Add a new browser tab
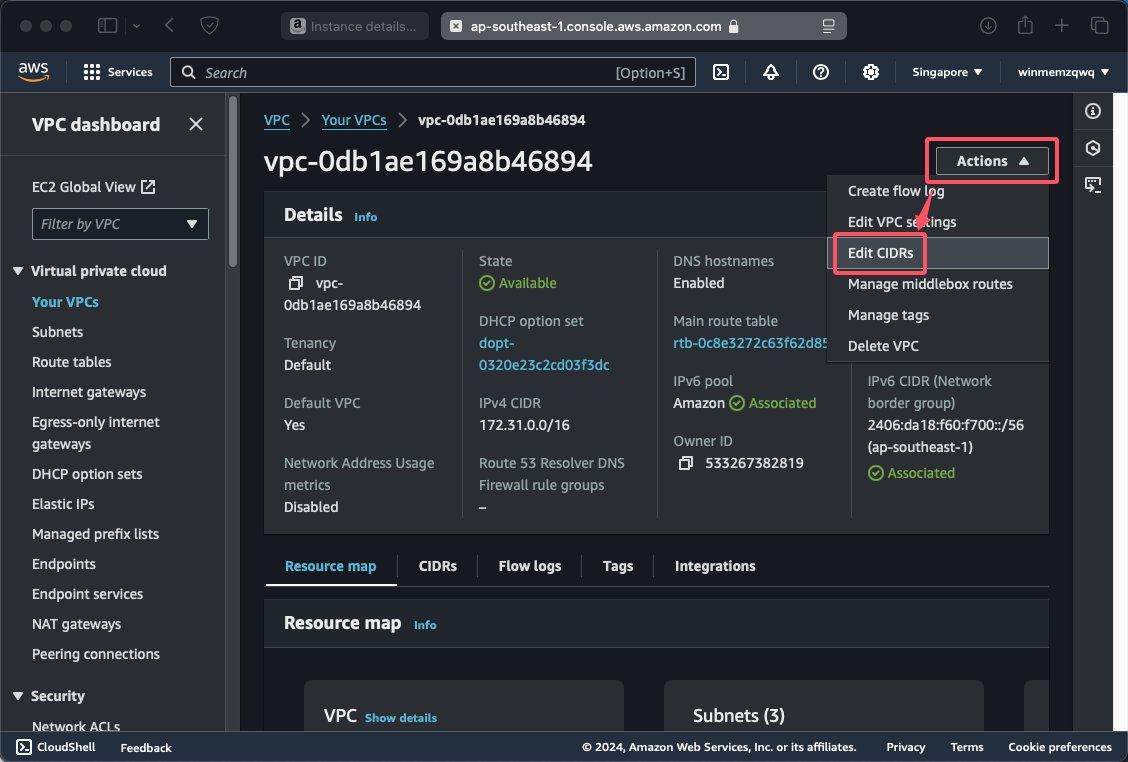Viewport: 1128px width, 762px height. coord(1062,26)
